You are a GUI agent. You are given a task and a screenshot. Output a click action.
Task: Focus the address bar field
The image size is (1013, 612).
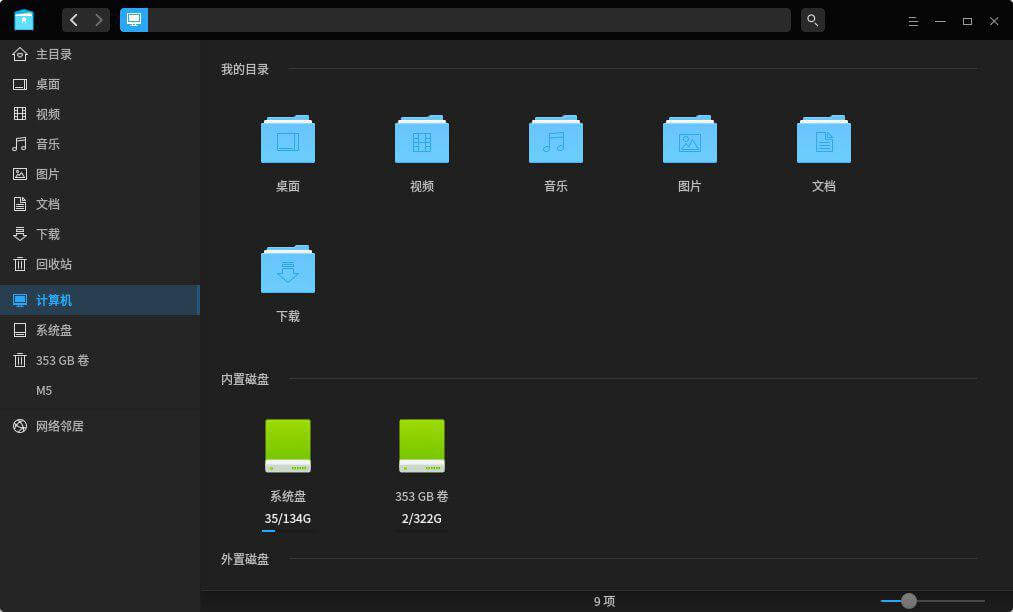point(469,20)
